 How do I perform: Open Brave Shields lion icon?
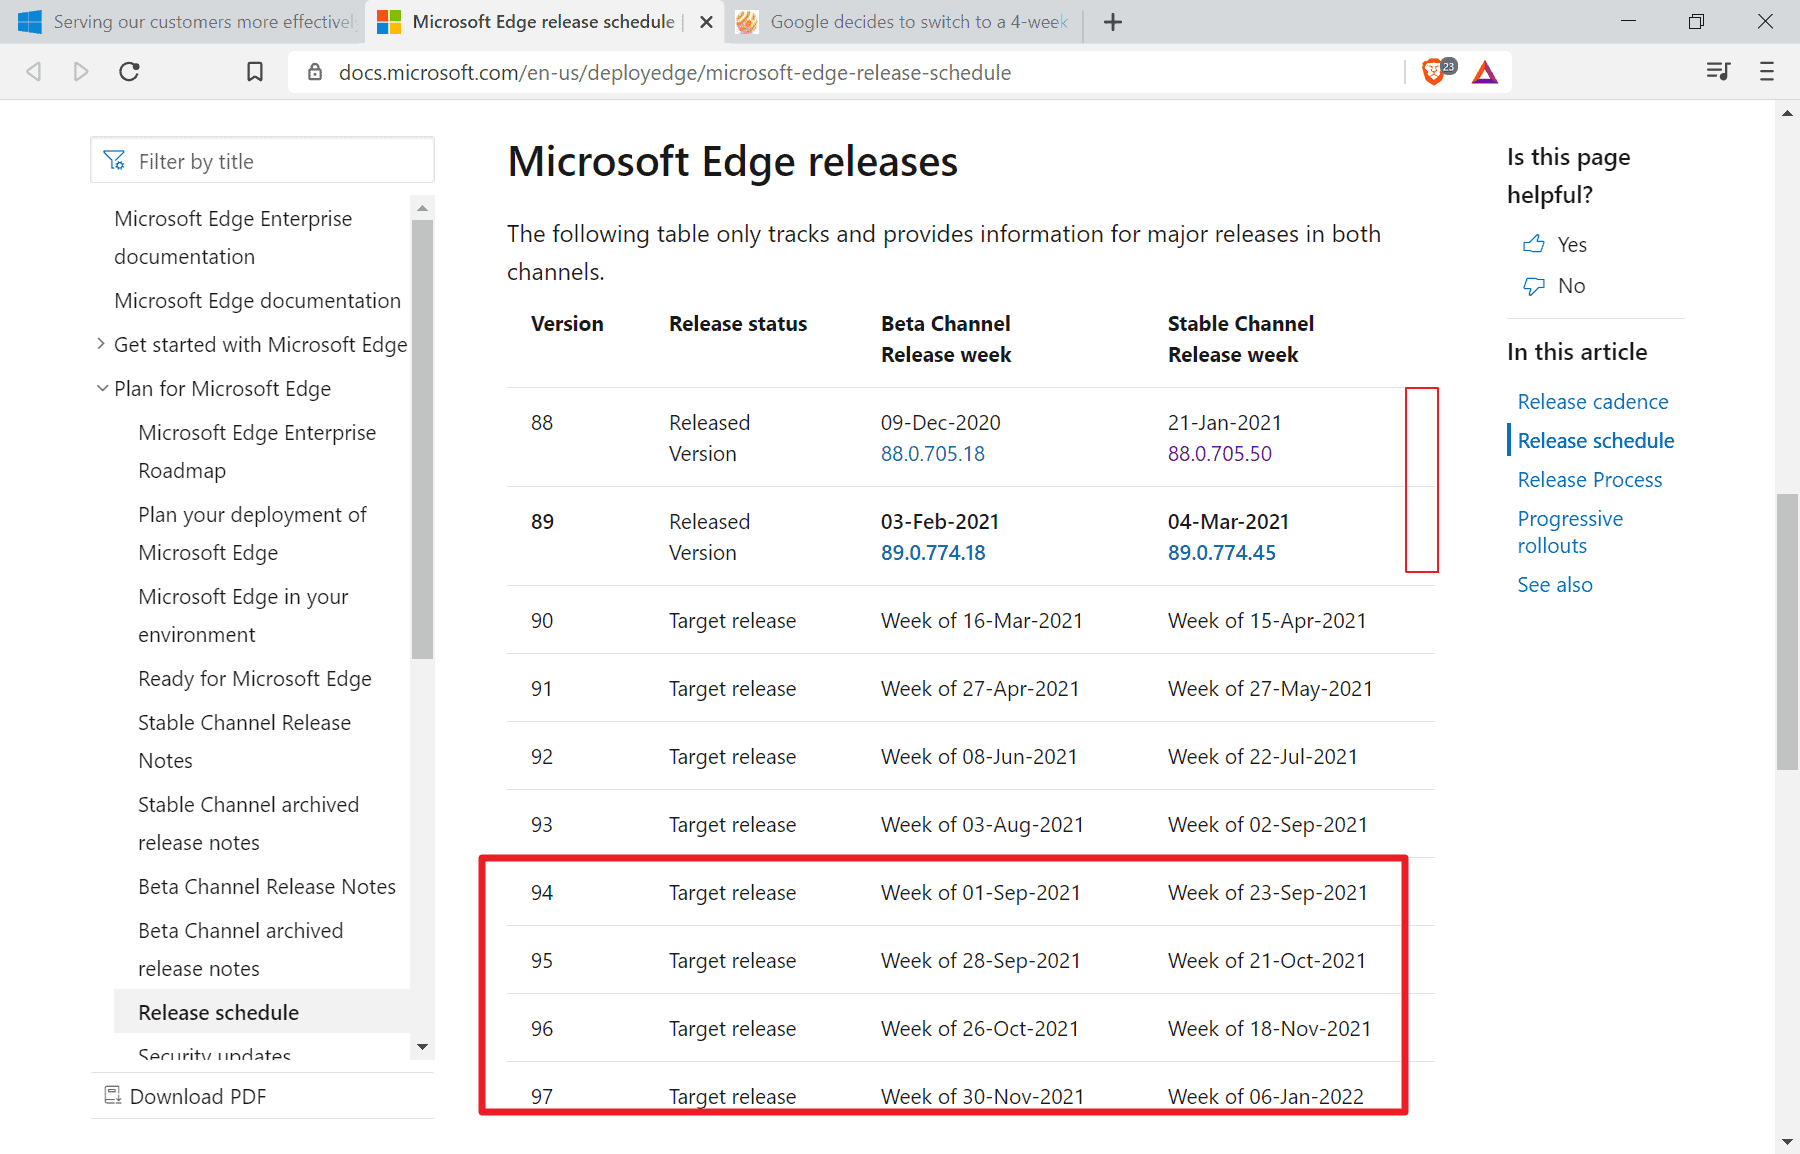point(1433,72)
